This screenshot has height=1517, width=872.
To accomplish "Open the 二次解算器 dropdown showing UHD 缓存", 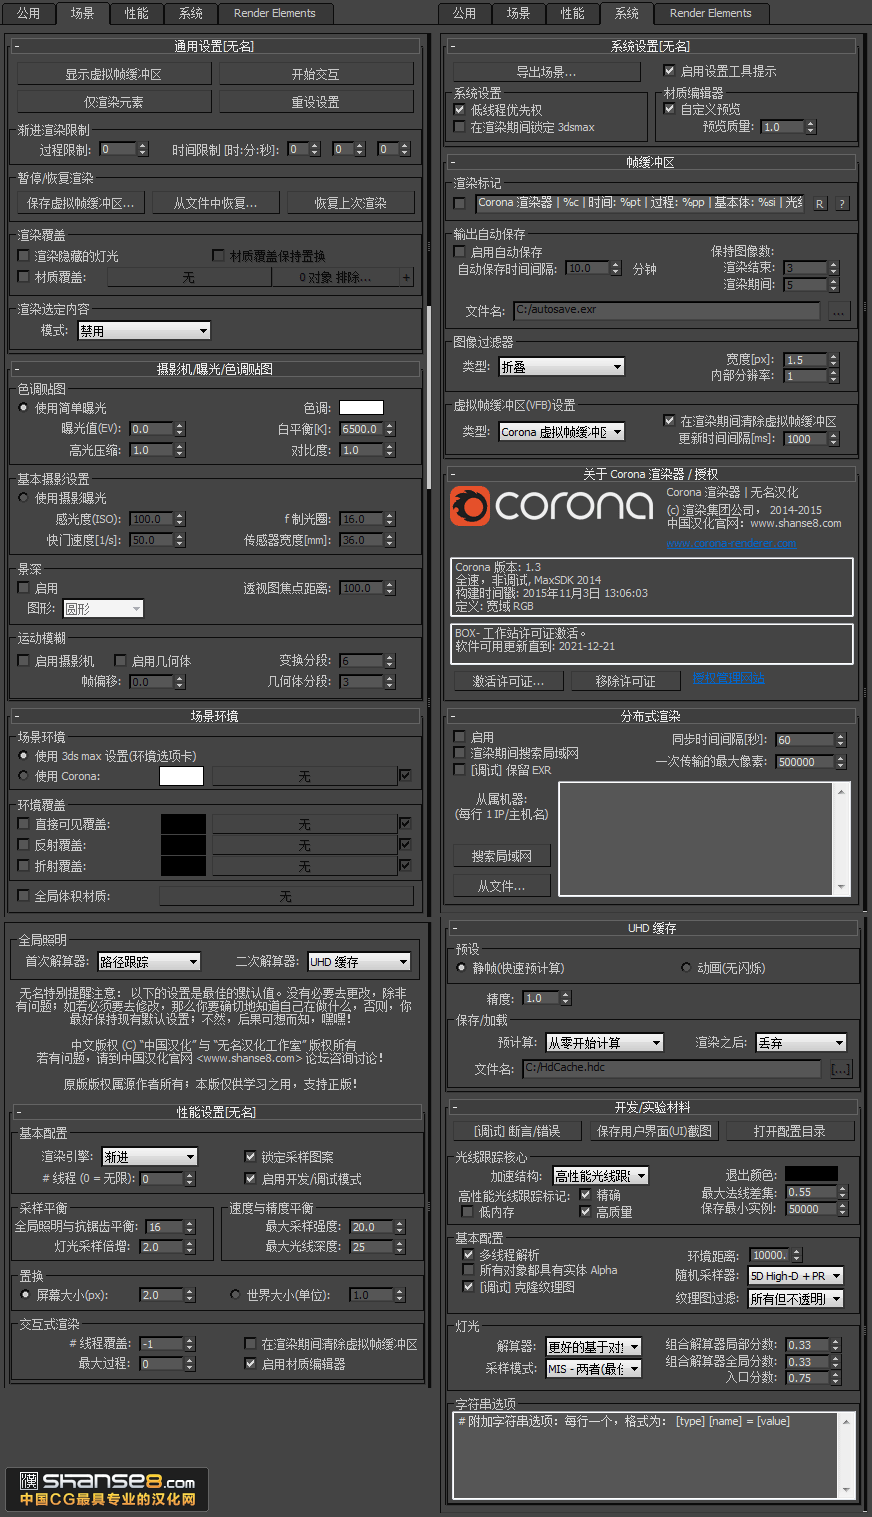I will (x=359, y=962).
